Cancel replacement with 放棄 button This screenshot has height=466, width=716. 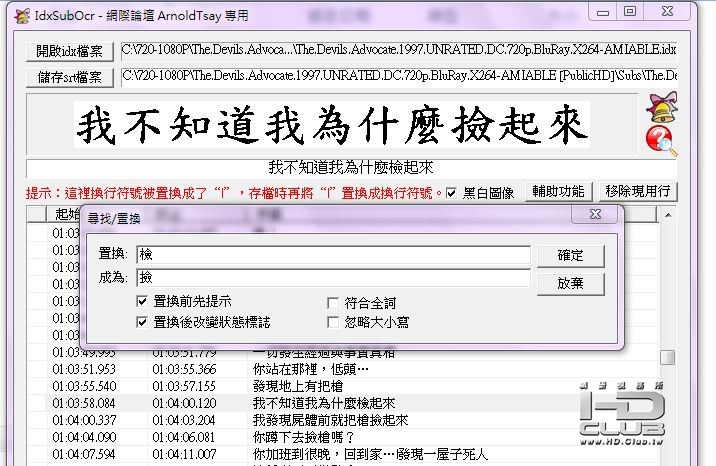[x=571, y=283]
